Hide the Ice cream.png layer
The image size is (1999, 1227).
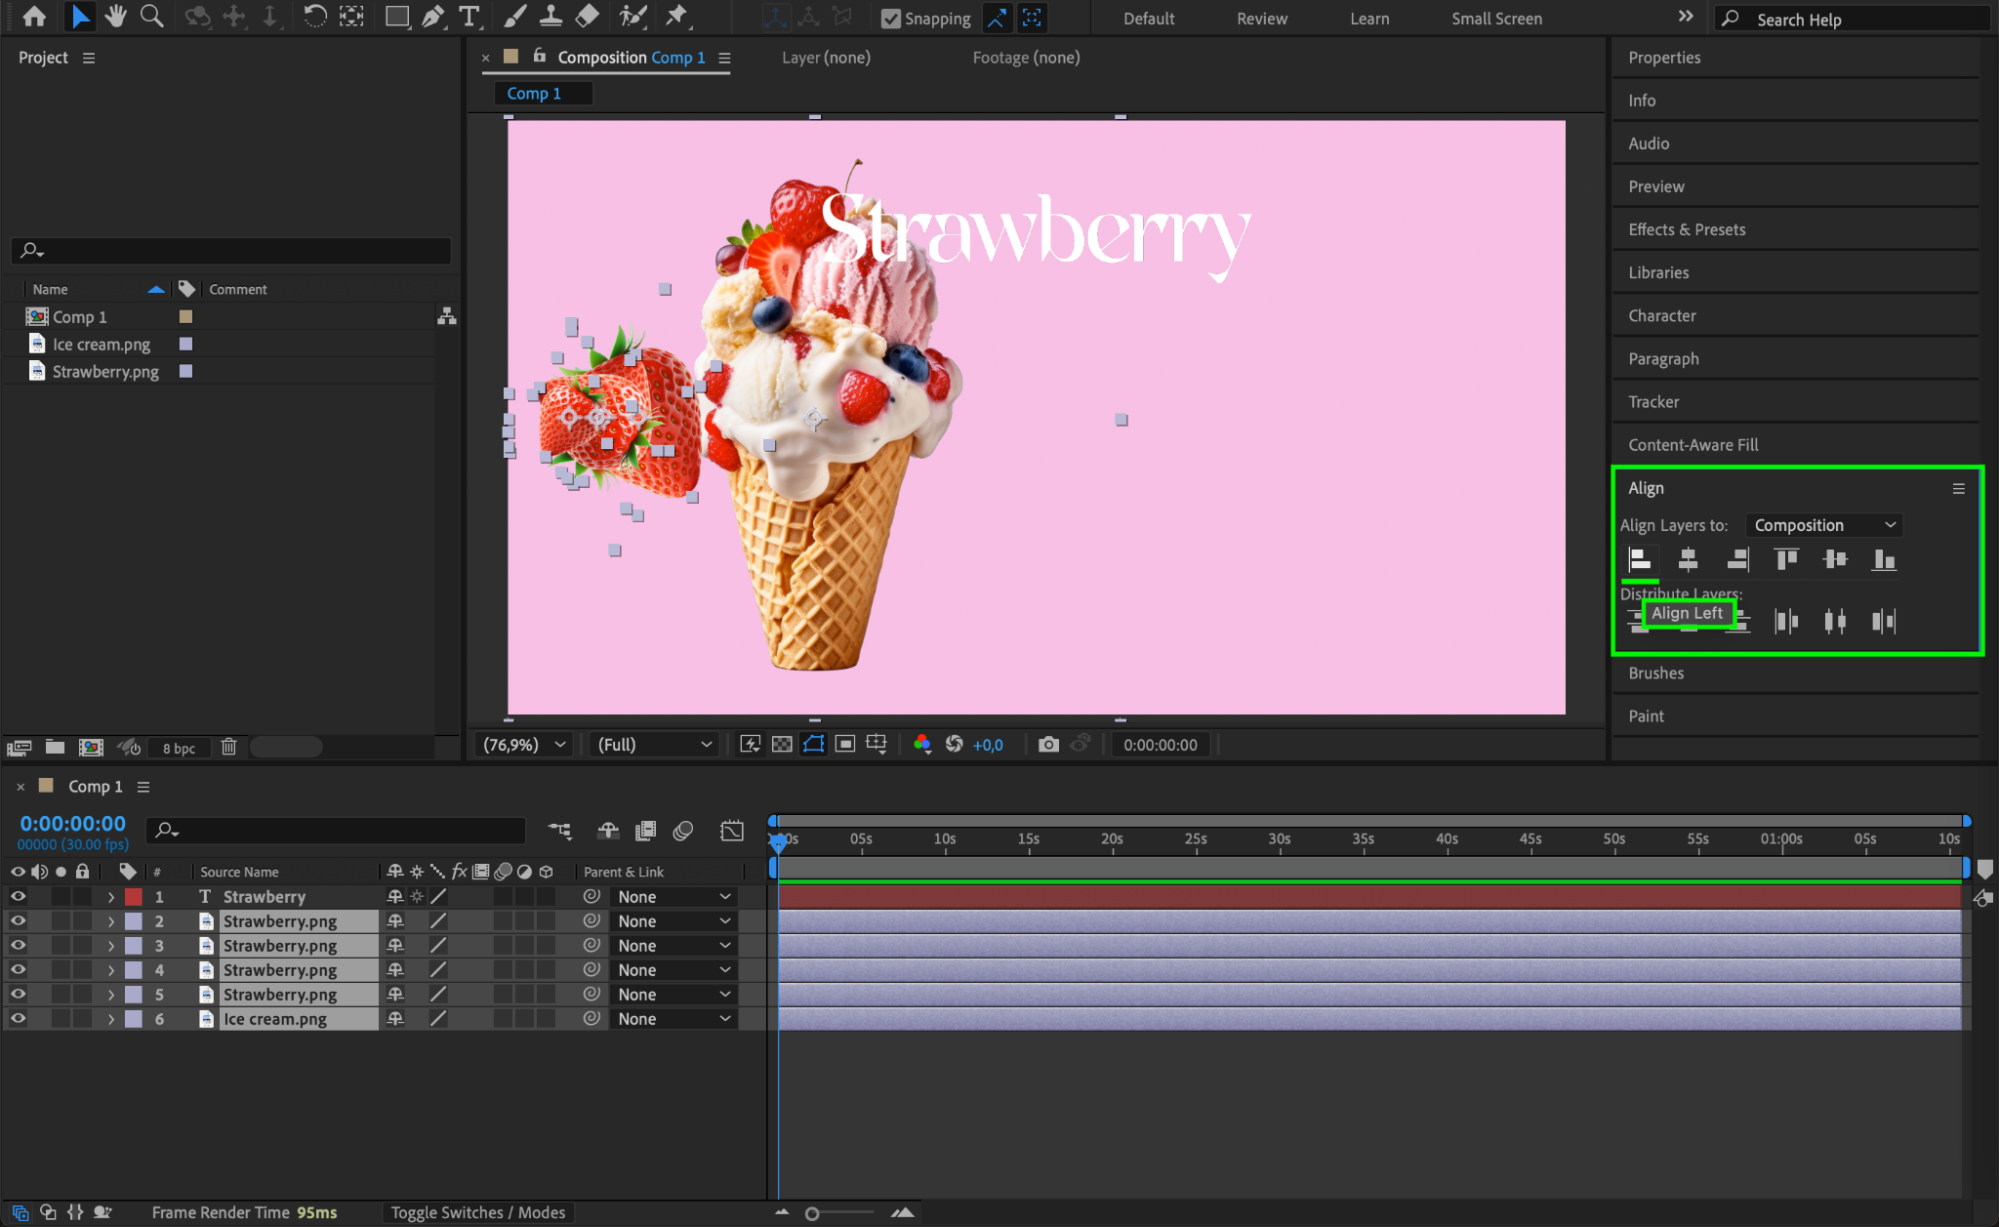[x=17, y=1019]
